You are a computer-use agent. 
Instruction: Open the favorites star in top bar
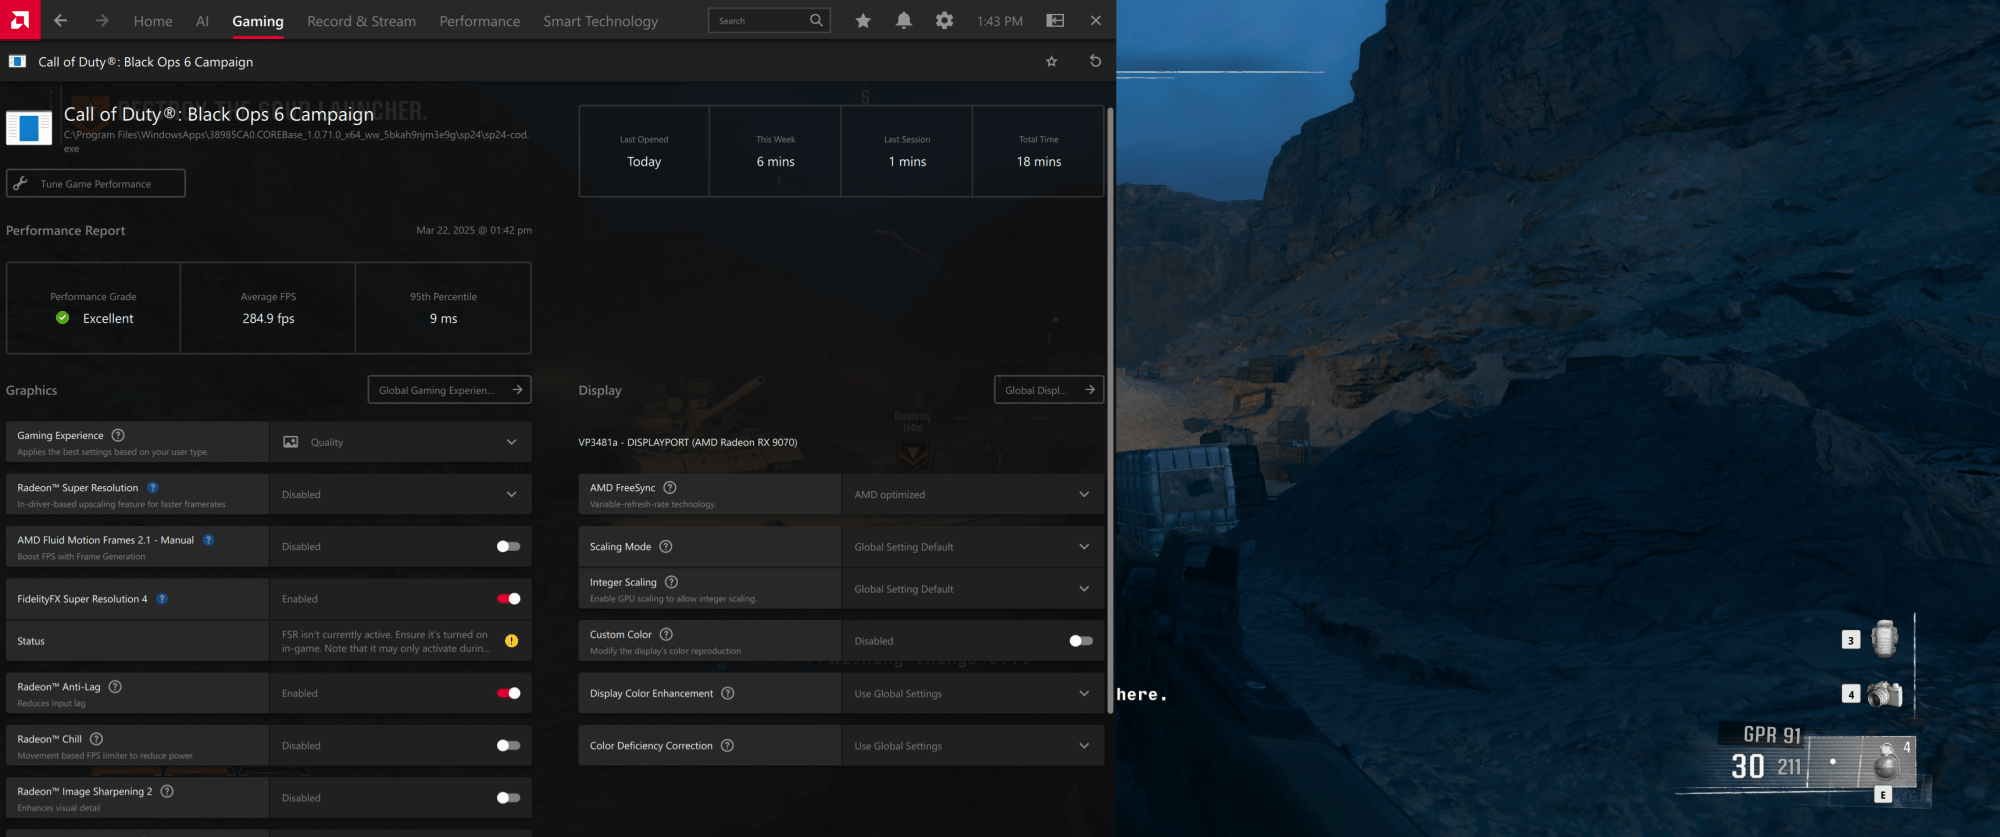pyautogui.click(x=863, y=20)
